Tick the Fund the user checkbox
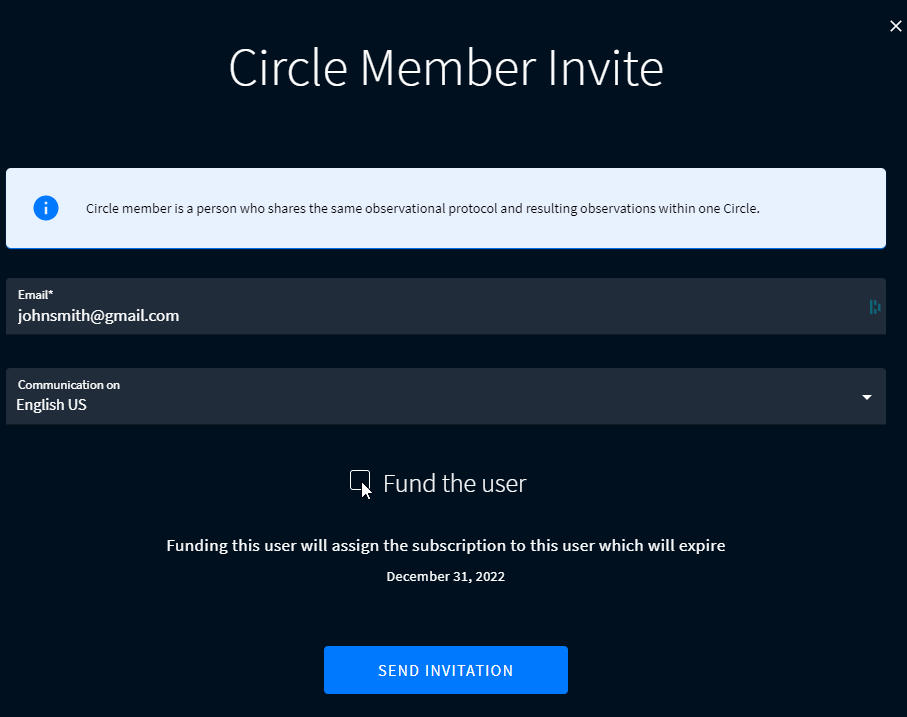The width and height of the screenshot is (907, 717). coord(360,481)
